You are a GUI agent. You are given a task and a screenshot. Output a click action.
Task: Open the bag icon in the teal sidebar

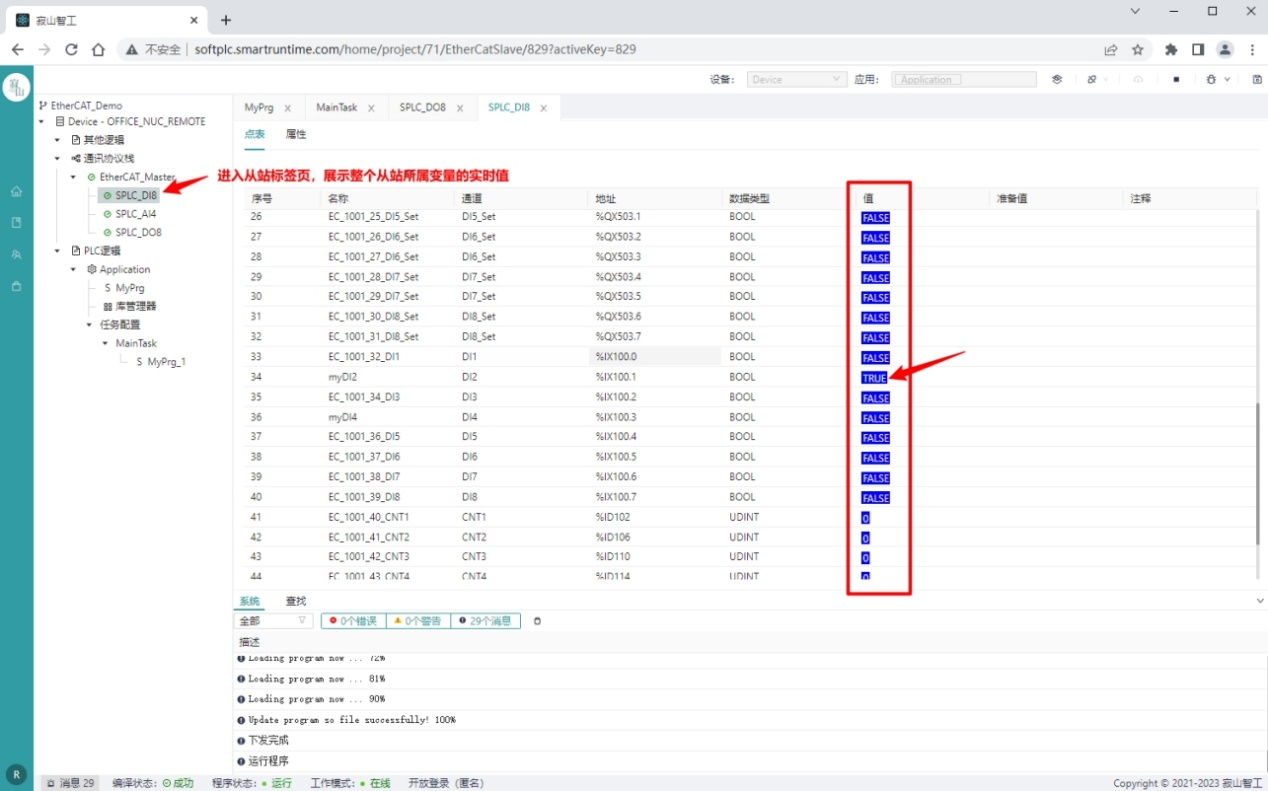pyautogui.click(x=16, y=286)
